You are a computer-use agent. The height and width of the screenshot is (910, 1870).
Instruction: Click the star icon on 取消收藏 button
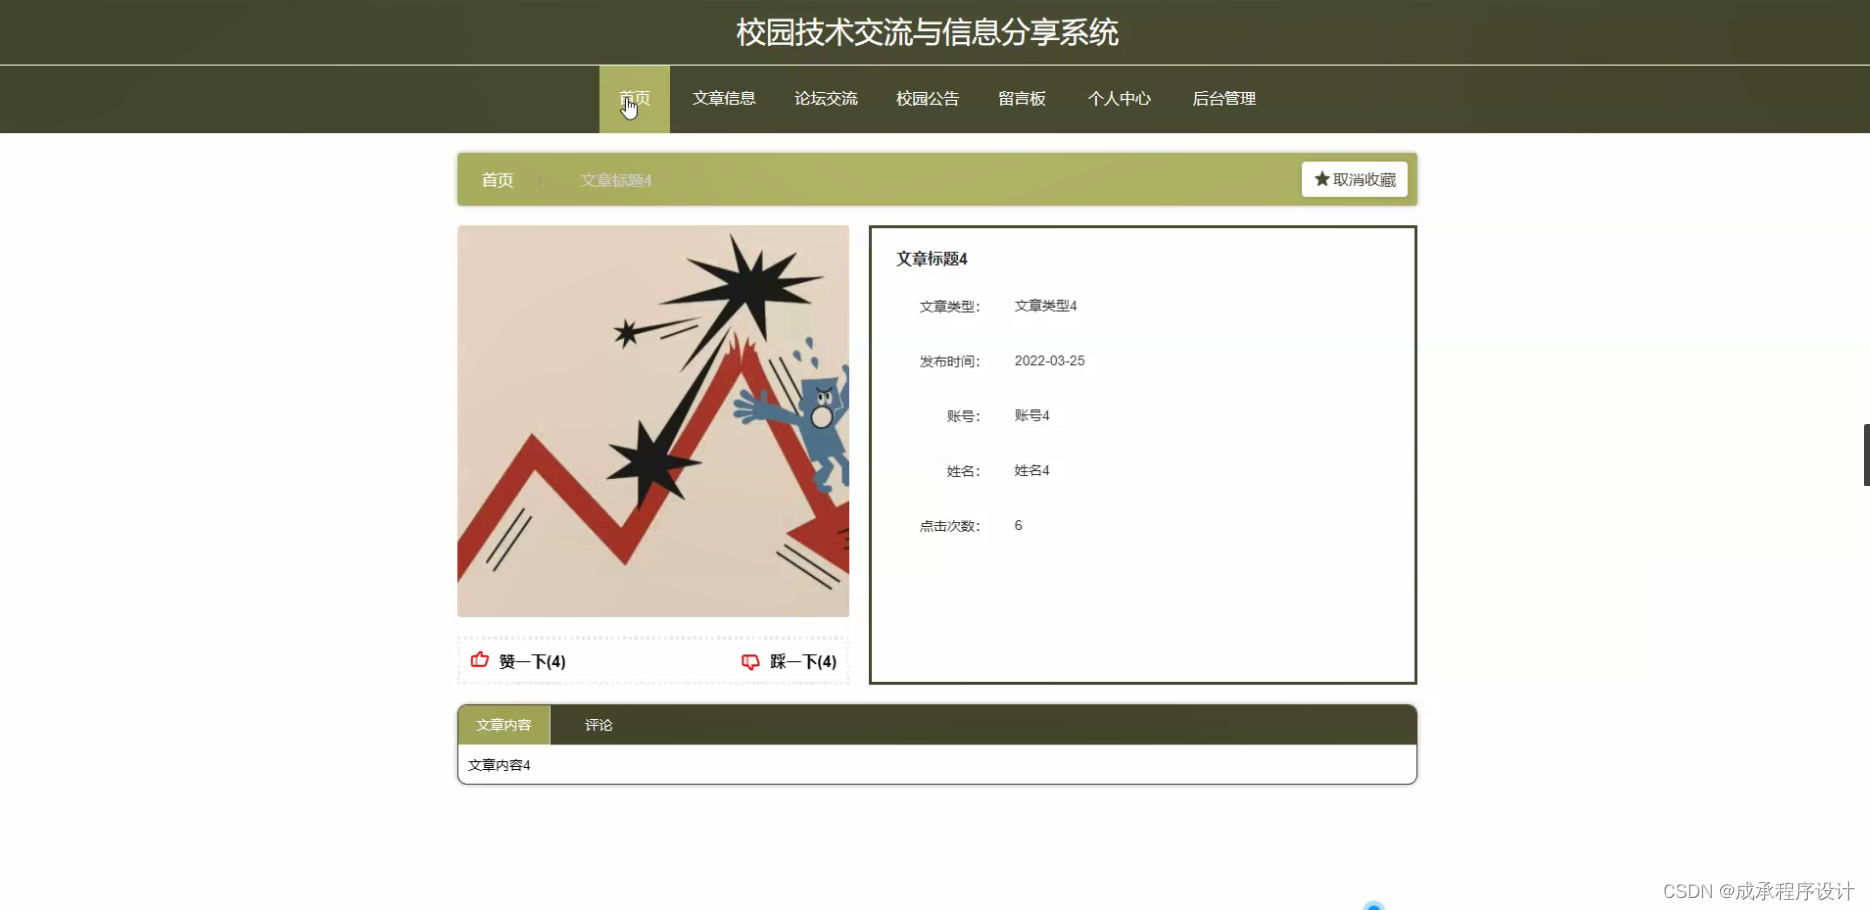(x=1320, y=179)
